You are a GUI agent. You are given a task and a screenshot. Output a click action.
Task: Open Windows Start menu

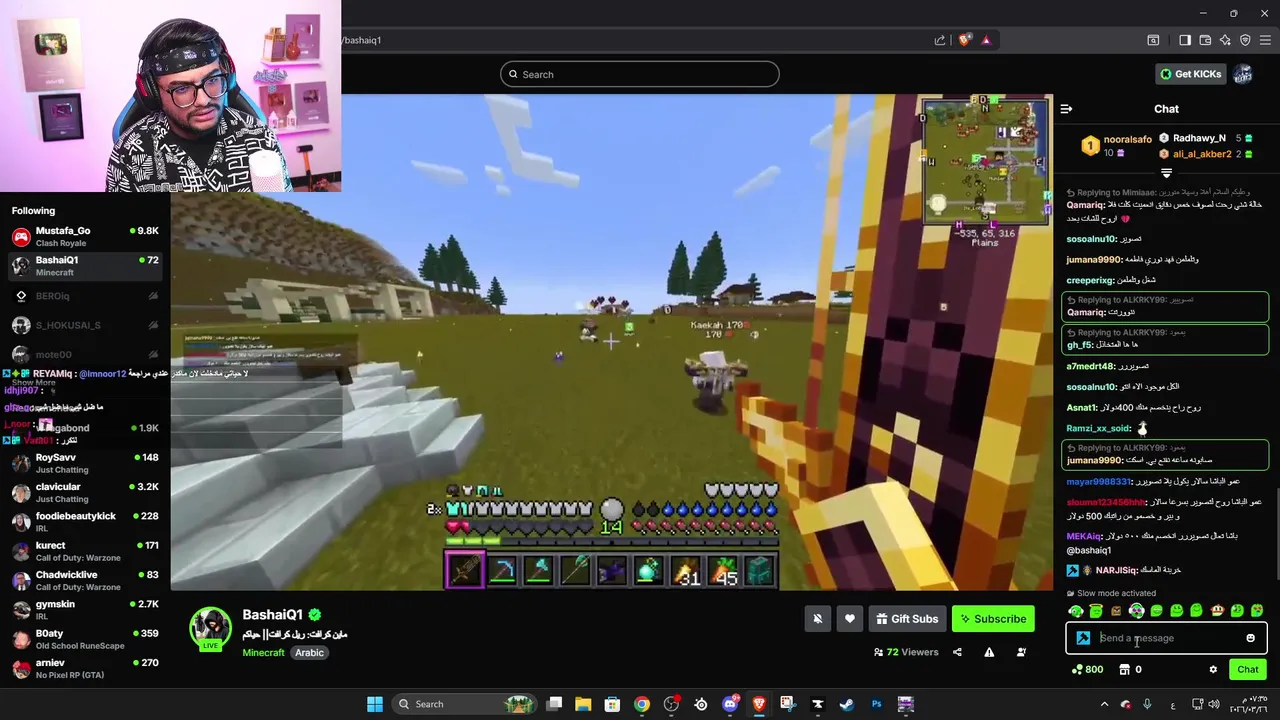tap(375, 704)
